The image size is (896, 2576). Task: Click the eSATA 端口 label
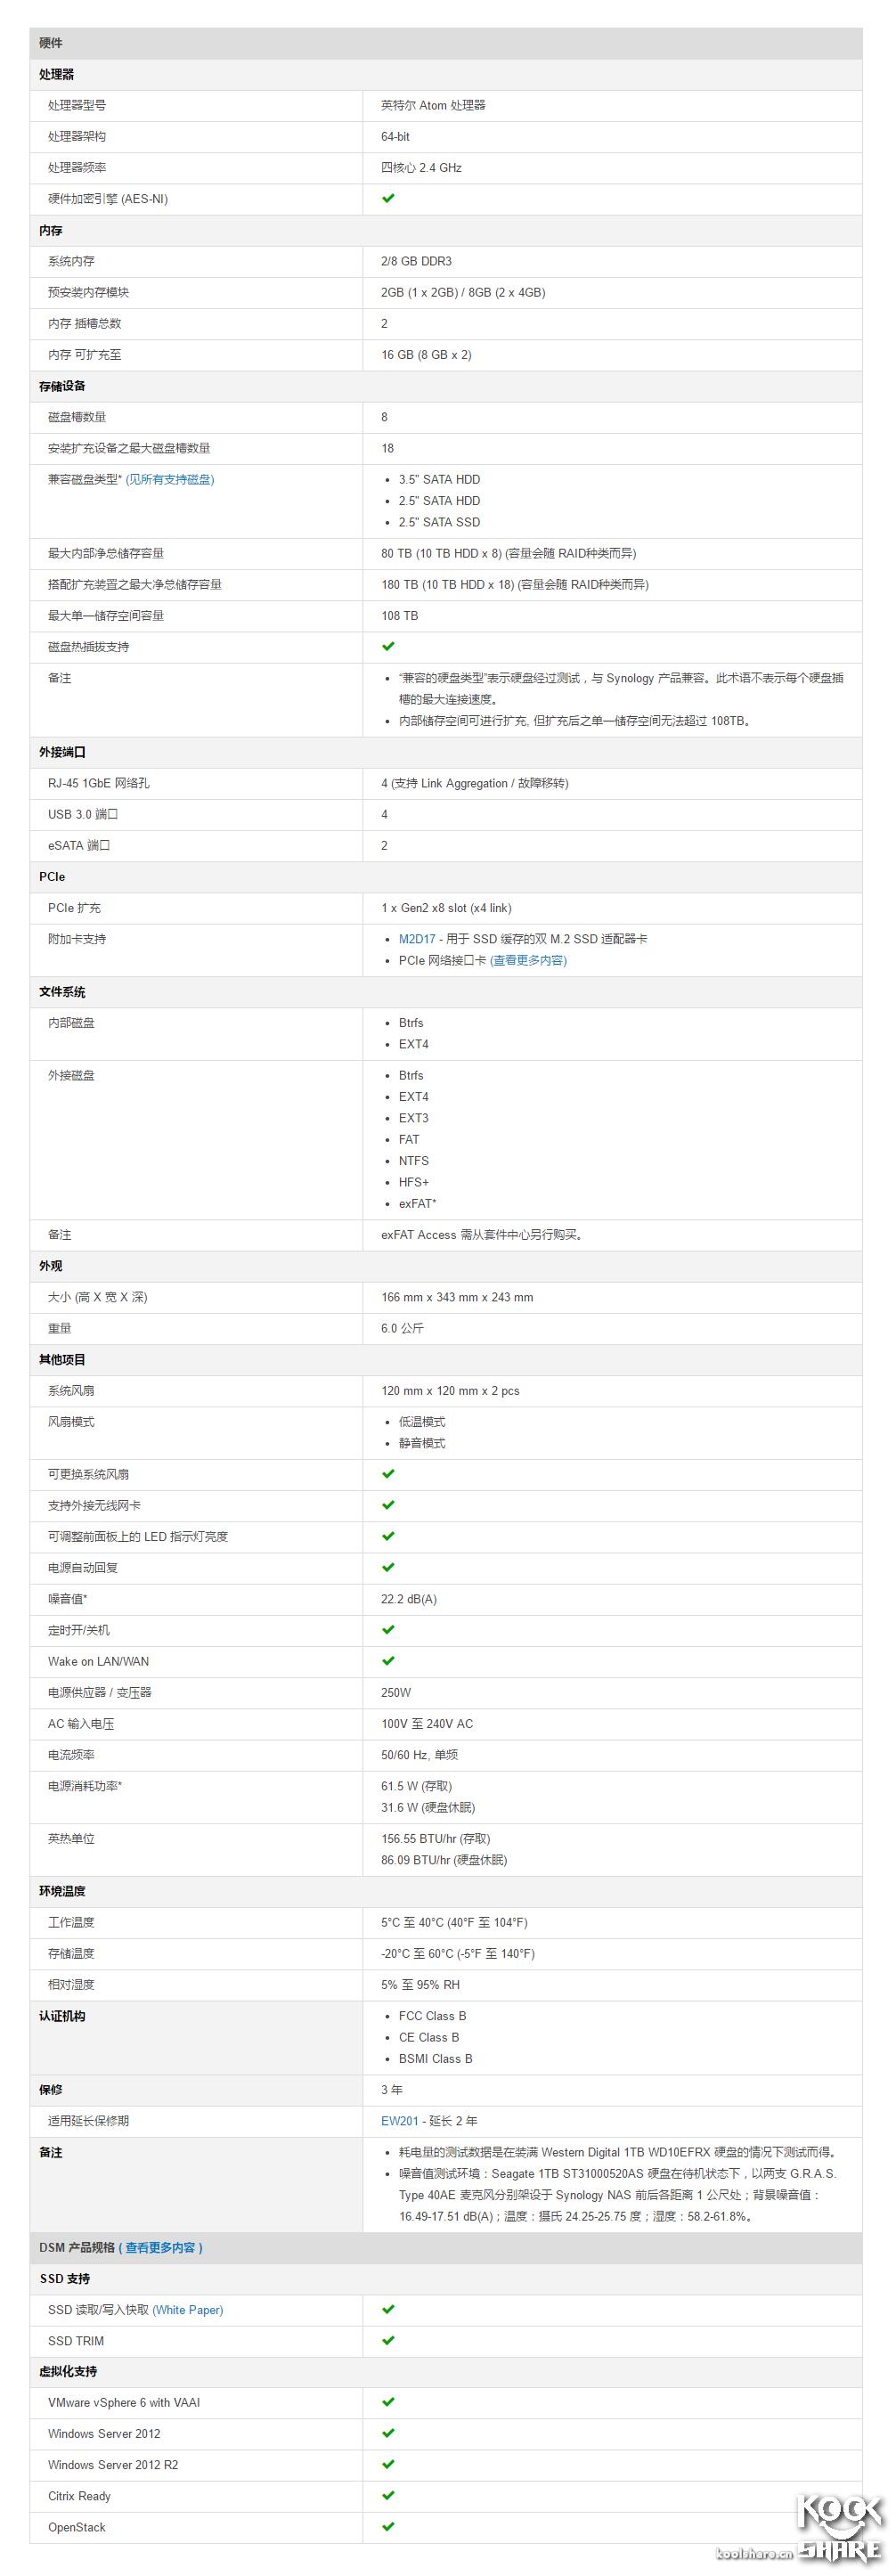[79, 846]
